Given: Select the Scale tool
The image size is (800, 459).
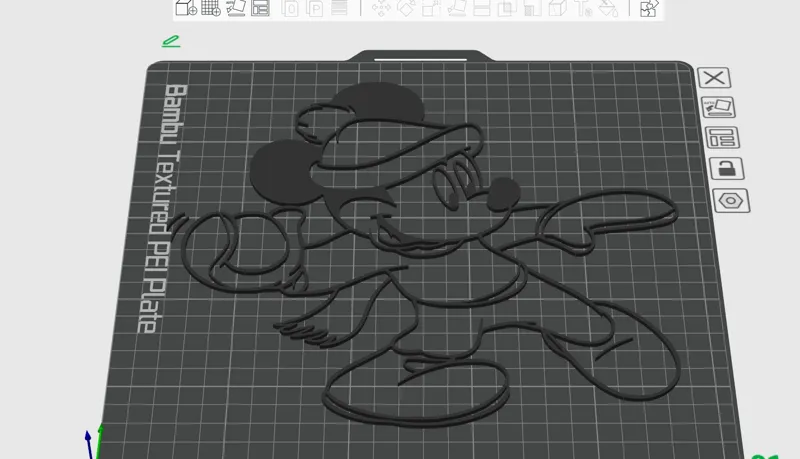Looking at the screenshot, I should click(x=431, y=8).
